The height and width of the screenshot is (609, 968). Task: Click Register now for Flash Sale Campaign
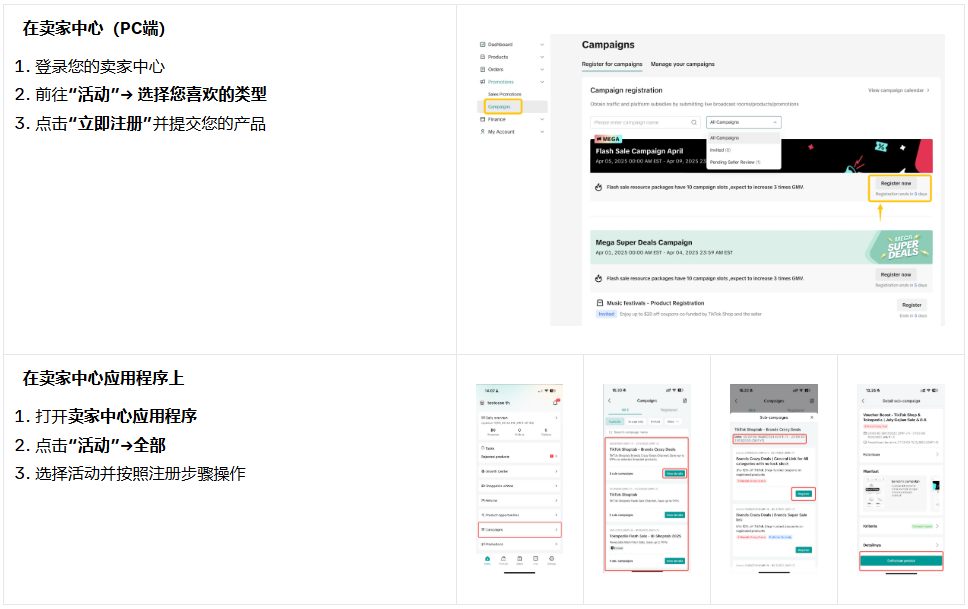895,184
